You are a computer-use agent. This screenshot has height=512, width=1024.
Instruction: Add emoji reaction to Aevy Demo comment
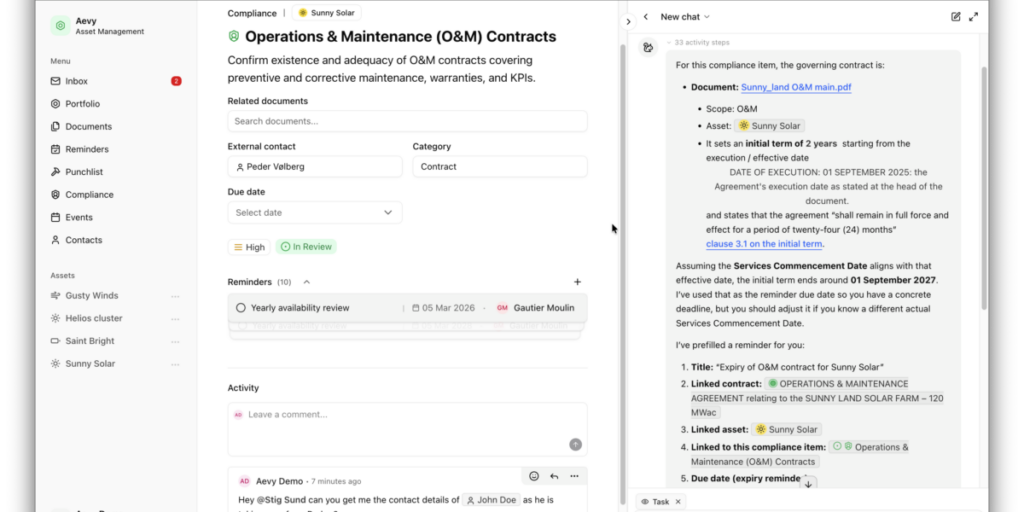(534, 476)
